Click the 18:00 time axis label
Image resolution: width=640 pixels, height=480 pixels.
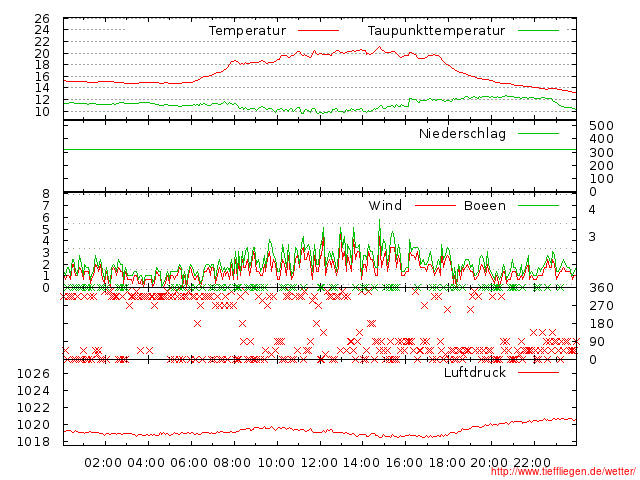pyautogui.click(x=447, y=463)
